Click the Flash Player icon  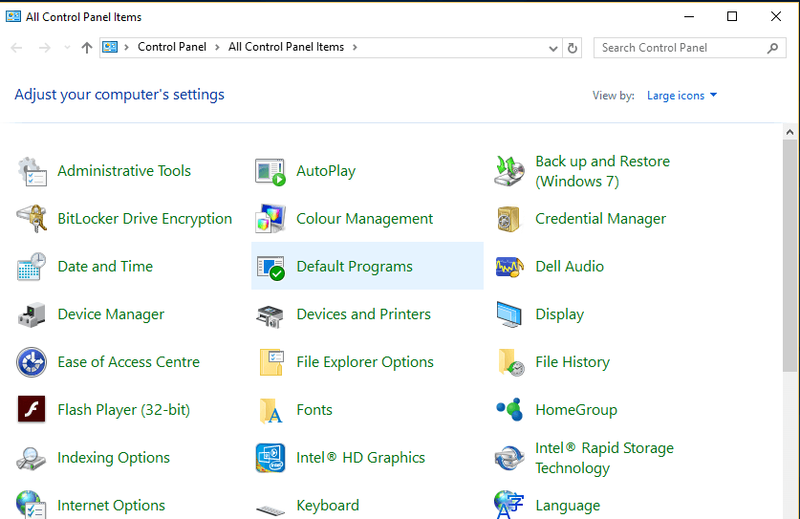coord(32,409)
